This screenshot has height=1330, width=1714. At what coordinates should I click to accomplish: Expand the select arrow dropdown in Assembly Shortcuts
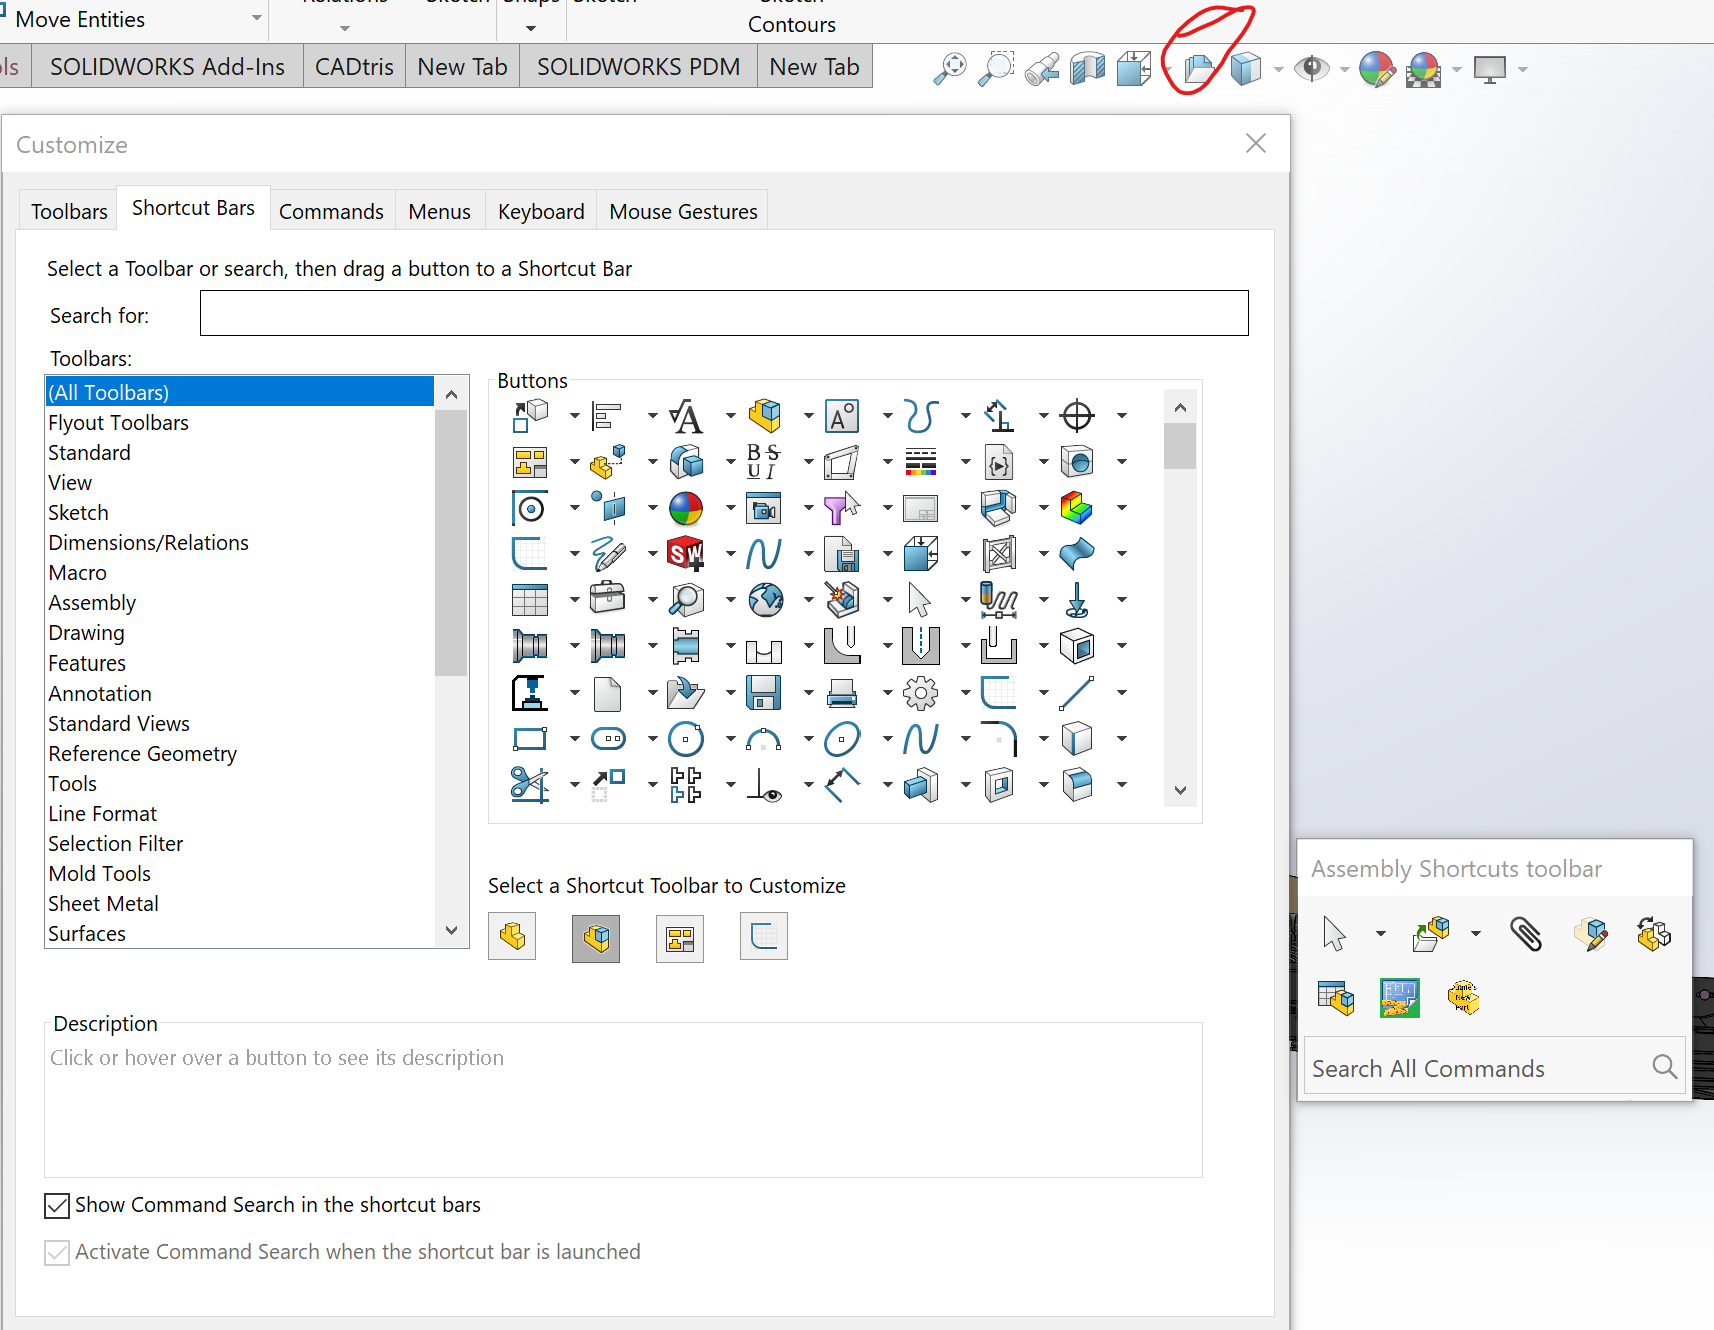tap(1381, 934)
